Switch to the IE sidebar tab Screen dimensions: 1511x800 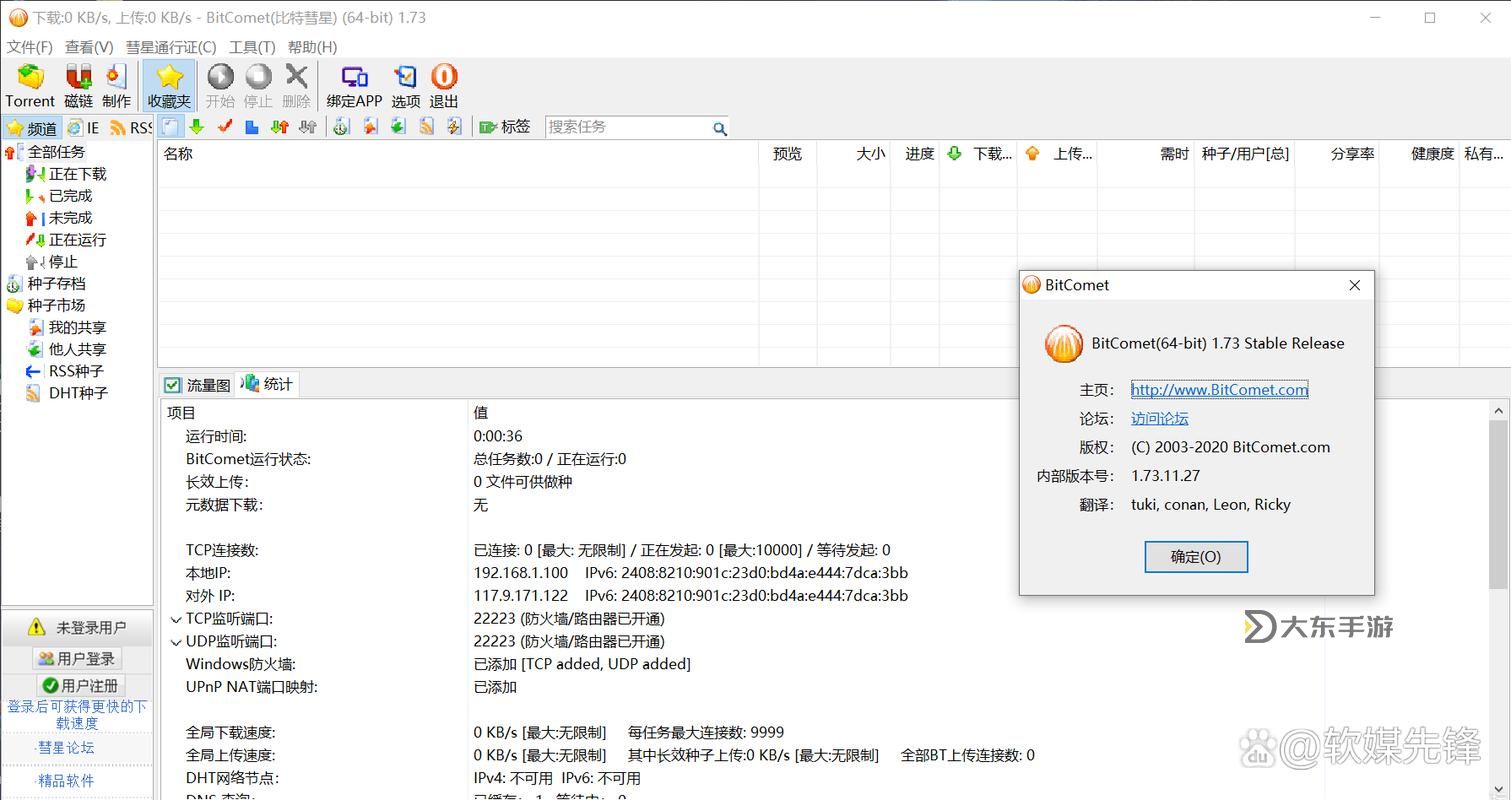(84, 128)
